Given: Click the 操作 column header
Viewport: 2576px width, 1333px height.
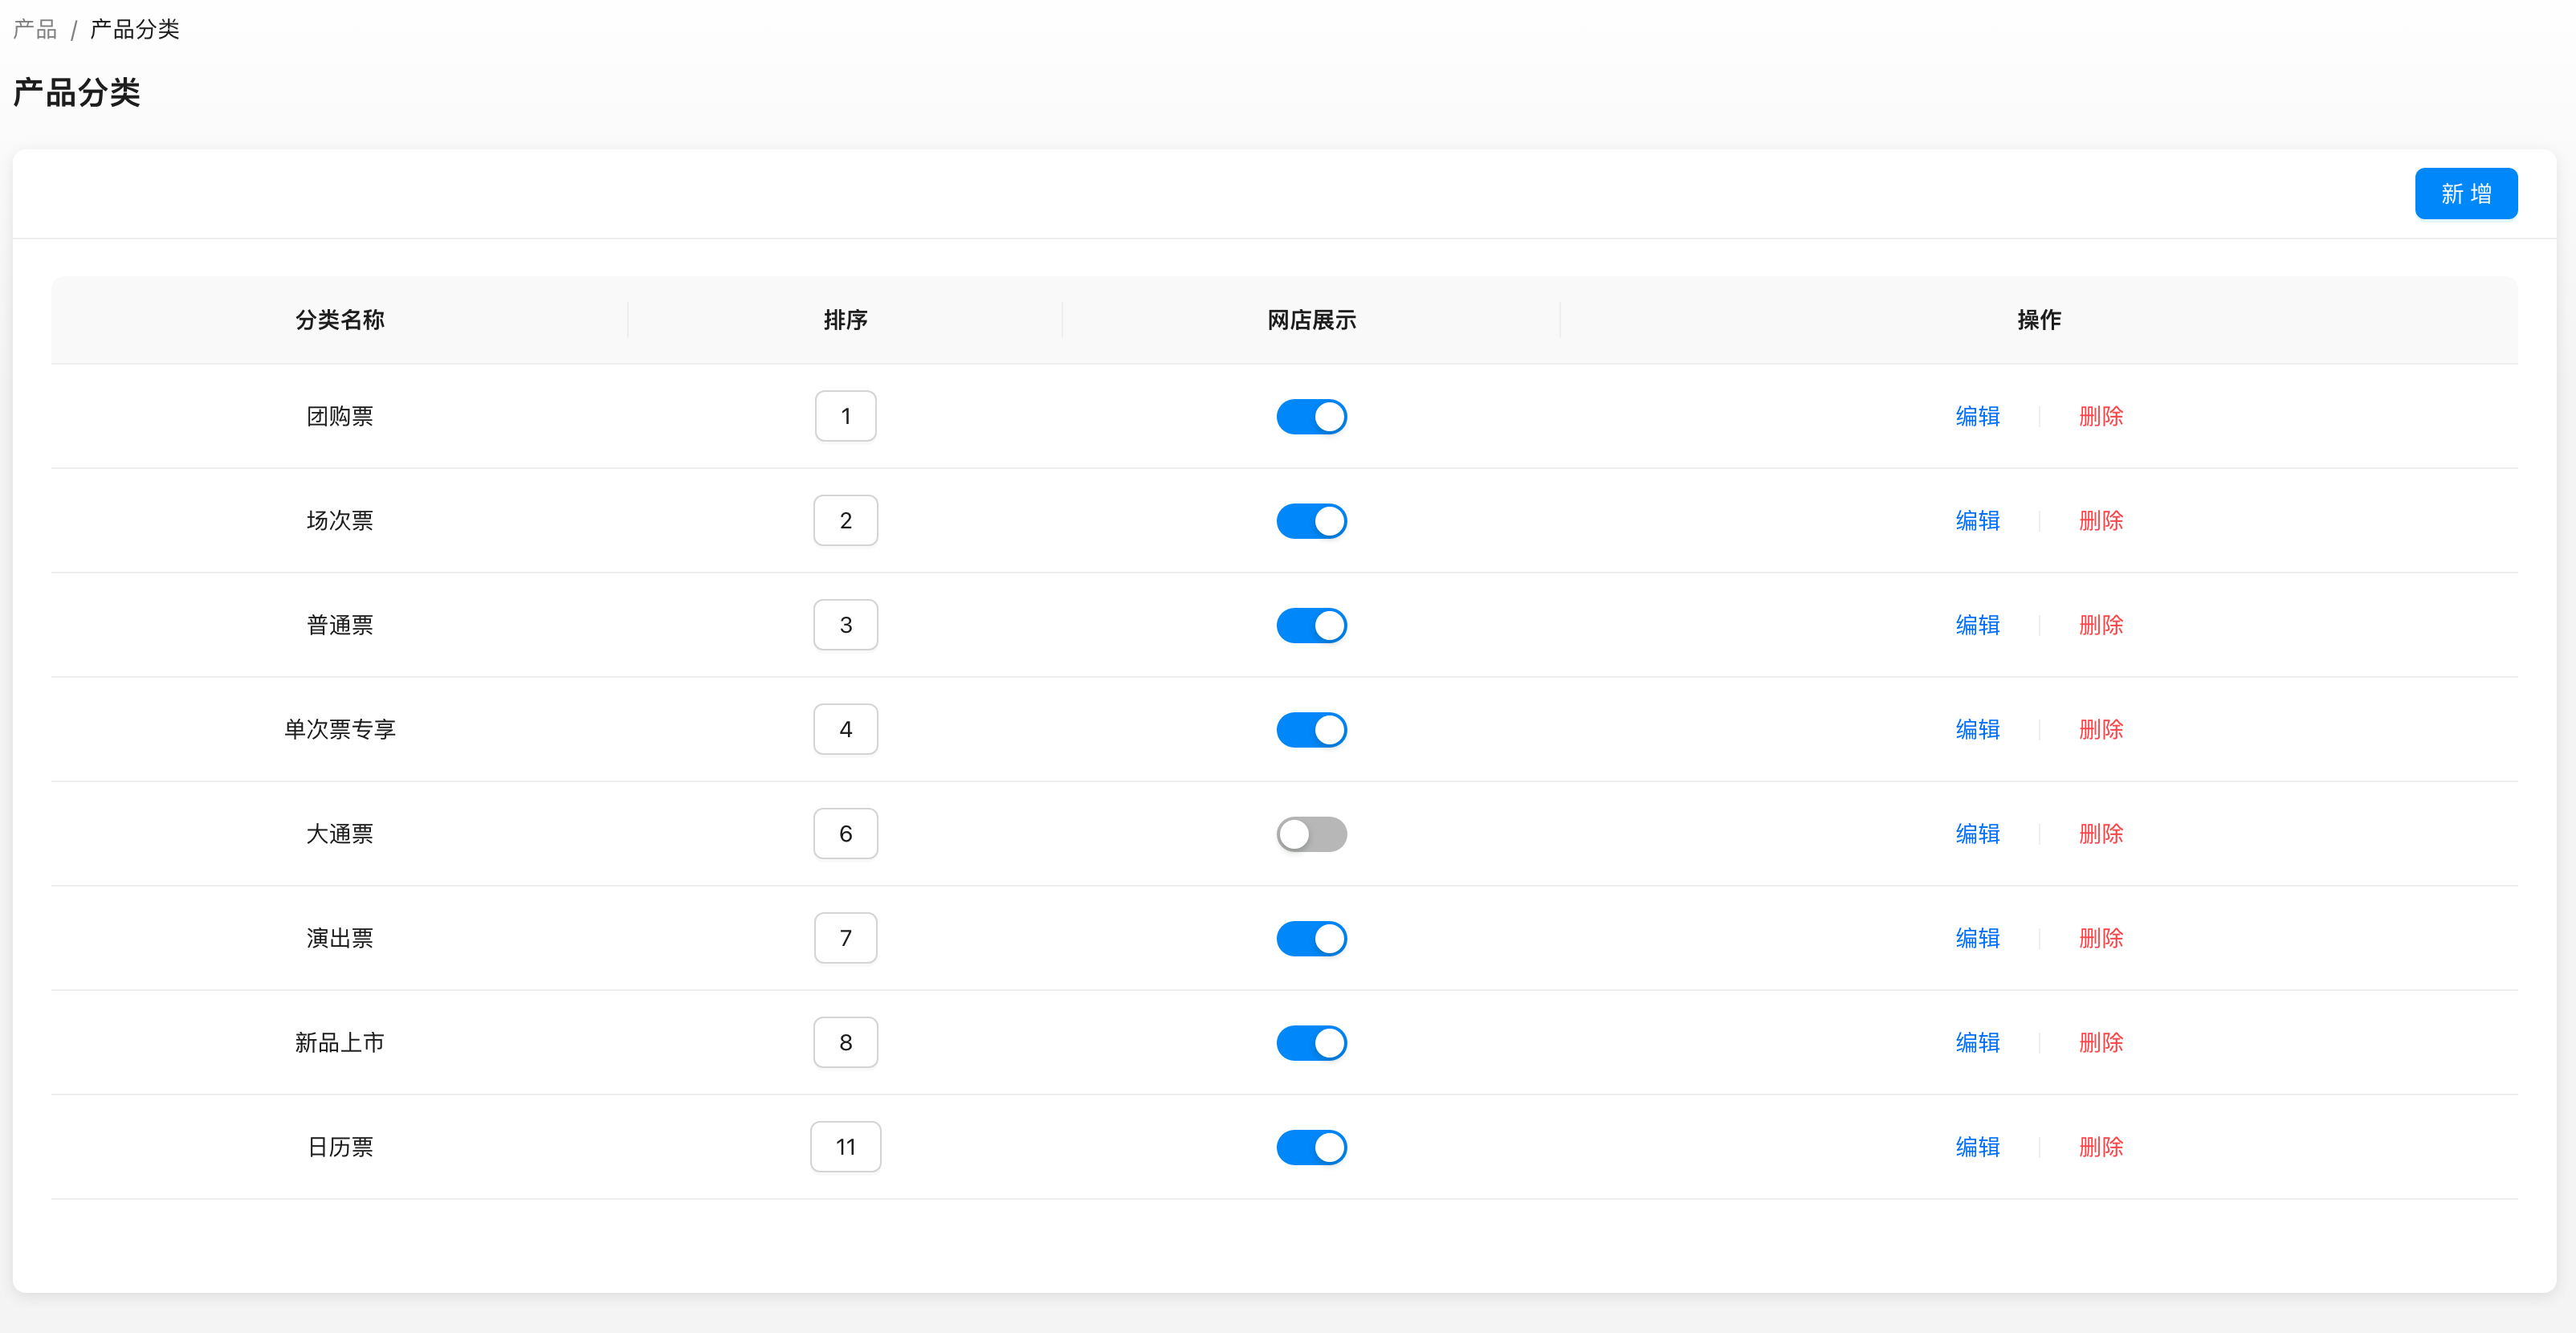Looking at the screenshot, I should [2038, 320].
